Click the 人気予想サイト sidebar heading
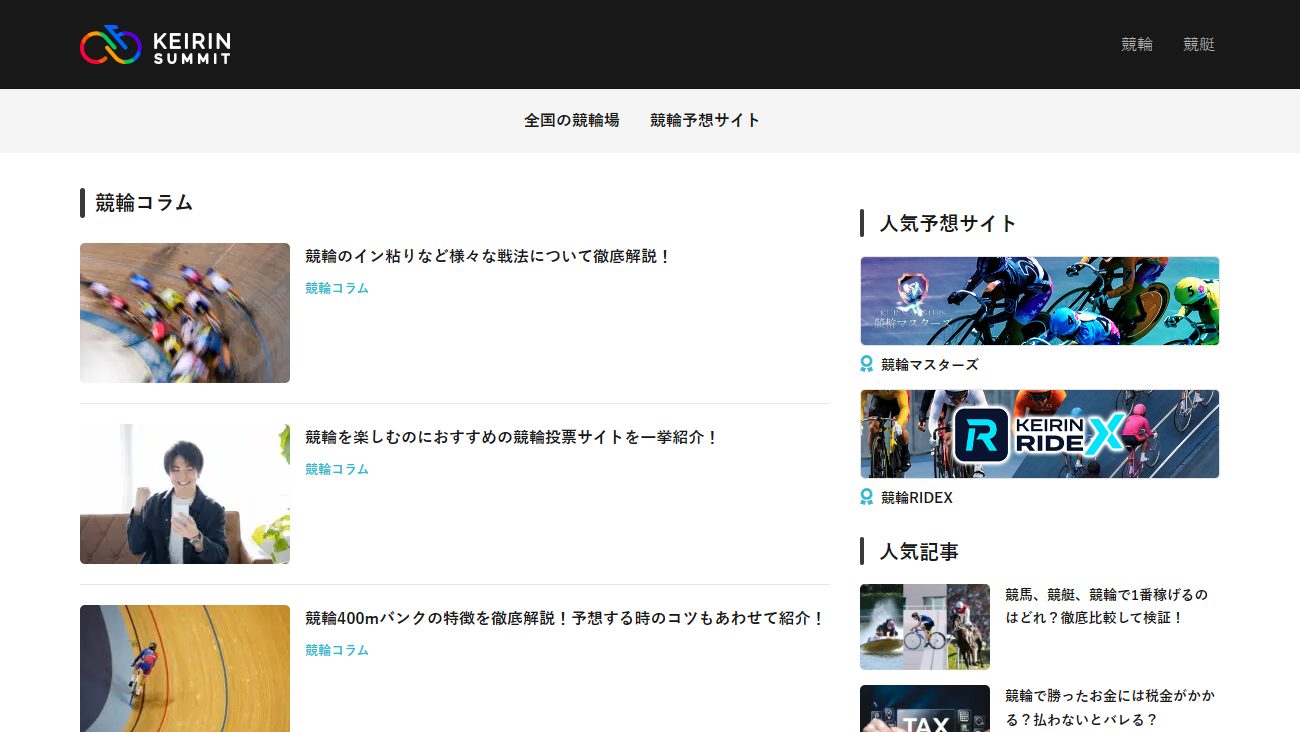Viewport: 1300px width, 732px height. [948, 223]
